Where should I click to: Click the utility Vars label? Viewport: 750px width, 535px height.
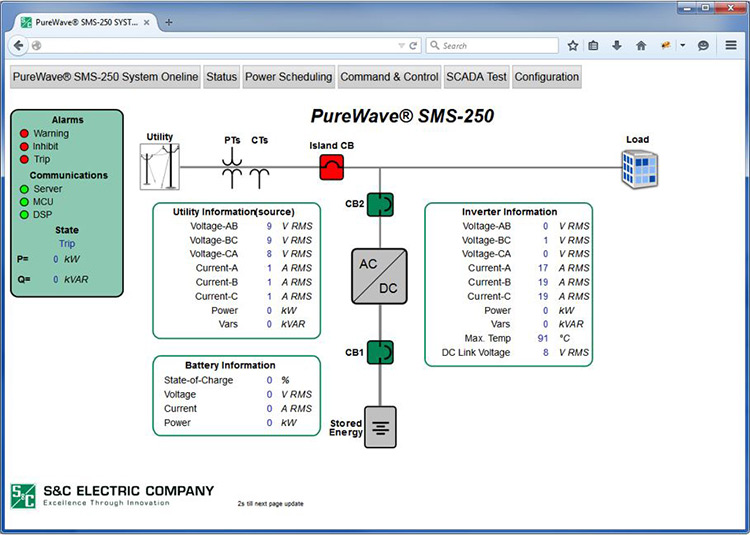[228, 324]
